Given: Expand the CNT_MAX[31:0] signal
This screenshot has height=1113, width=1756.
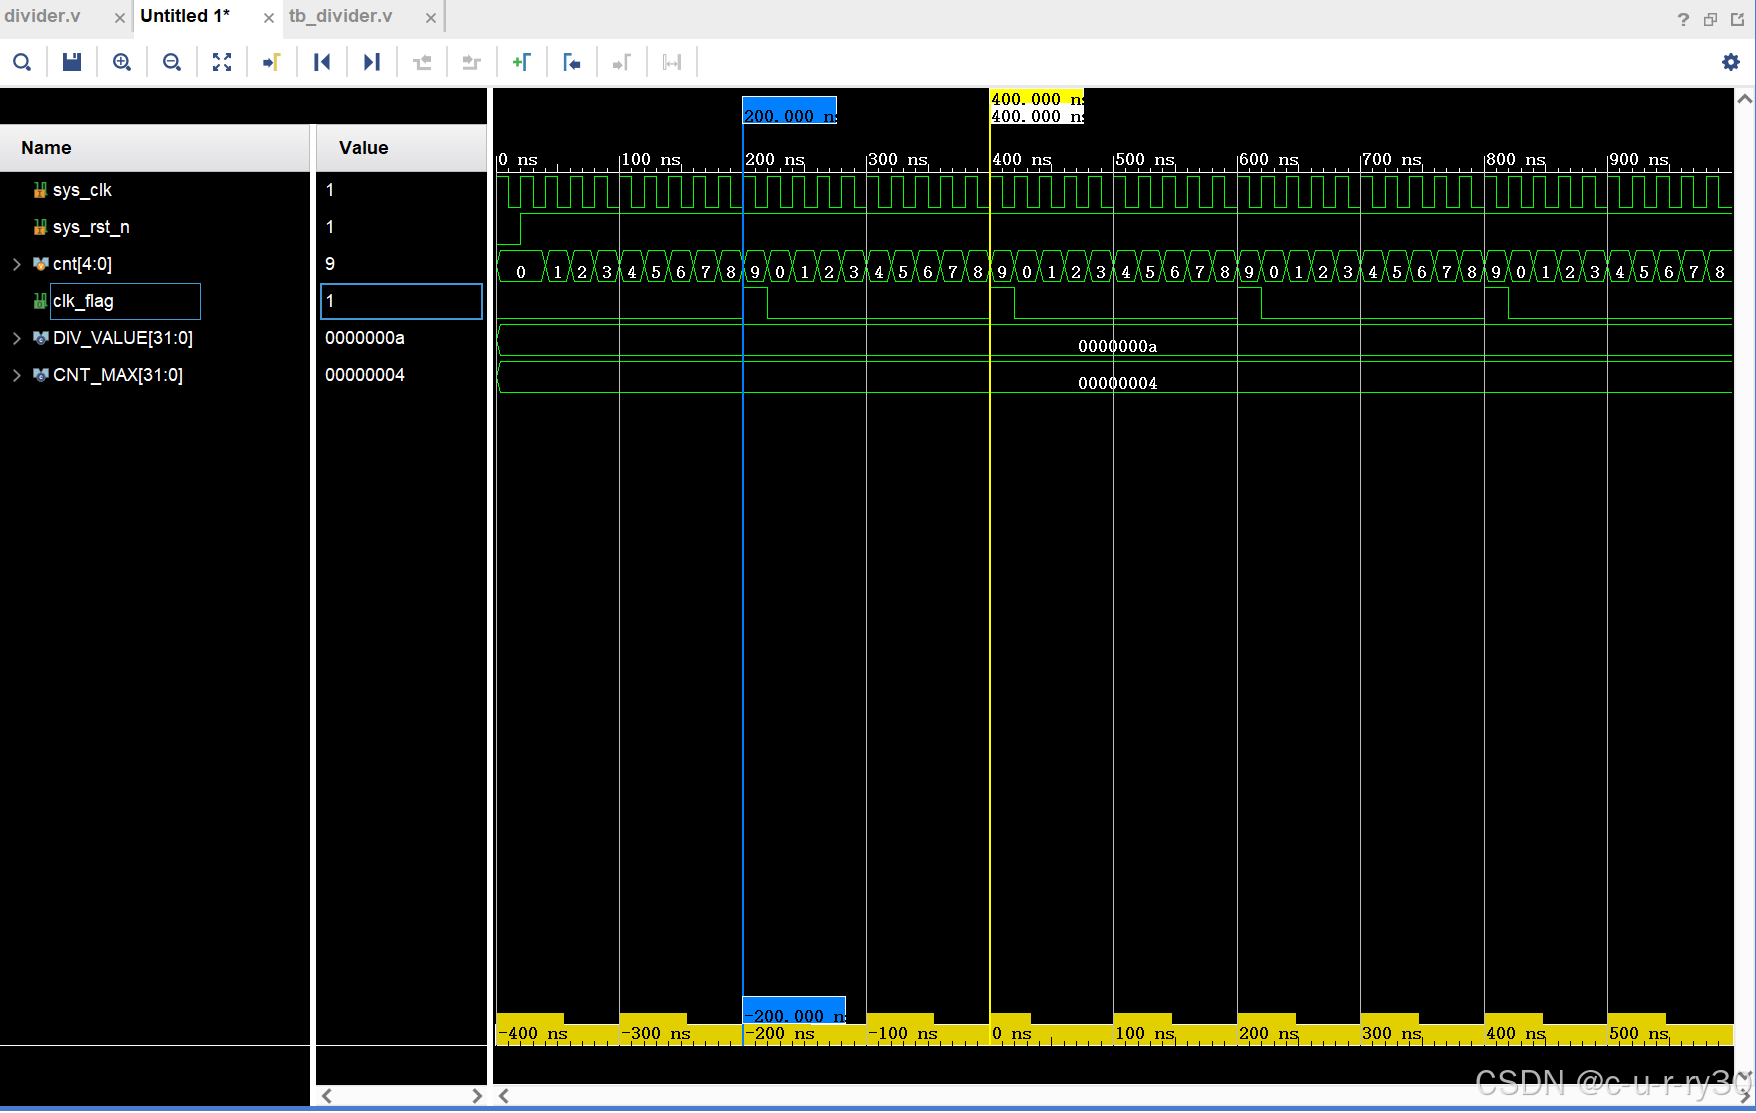Looking at the screenshot, I should coord(17,375).
